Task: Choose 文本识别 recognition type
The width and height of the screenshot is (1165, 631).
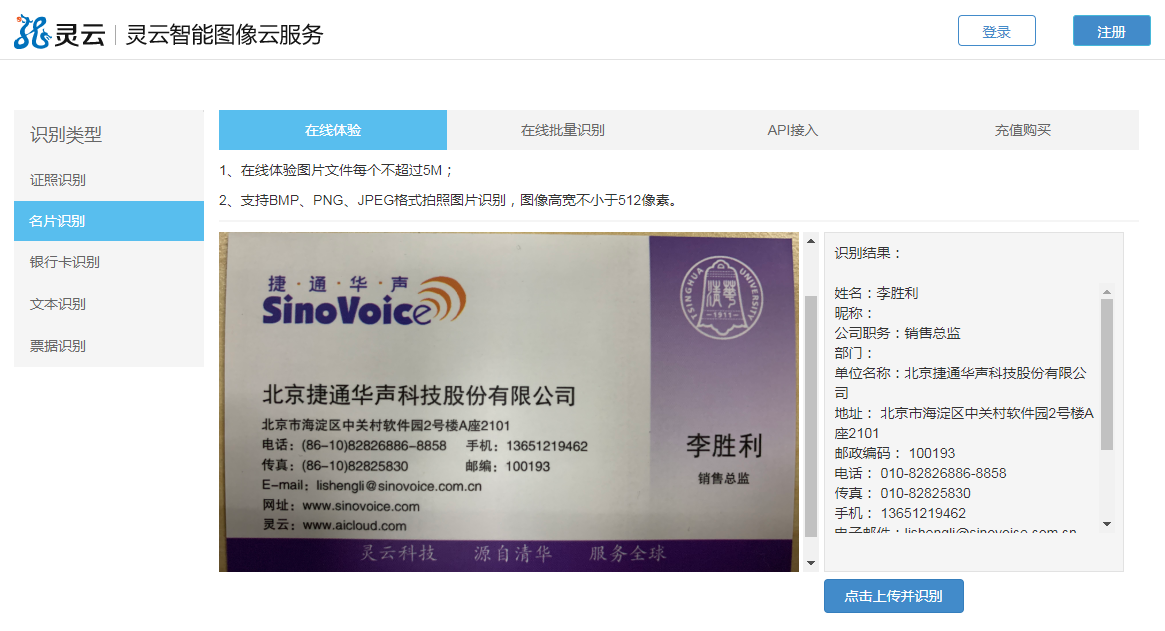Action: 58,304
